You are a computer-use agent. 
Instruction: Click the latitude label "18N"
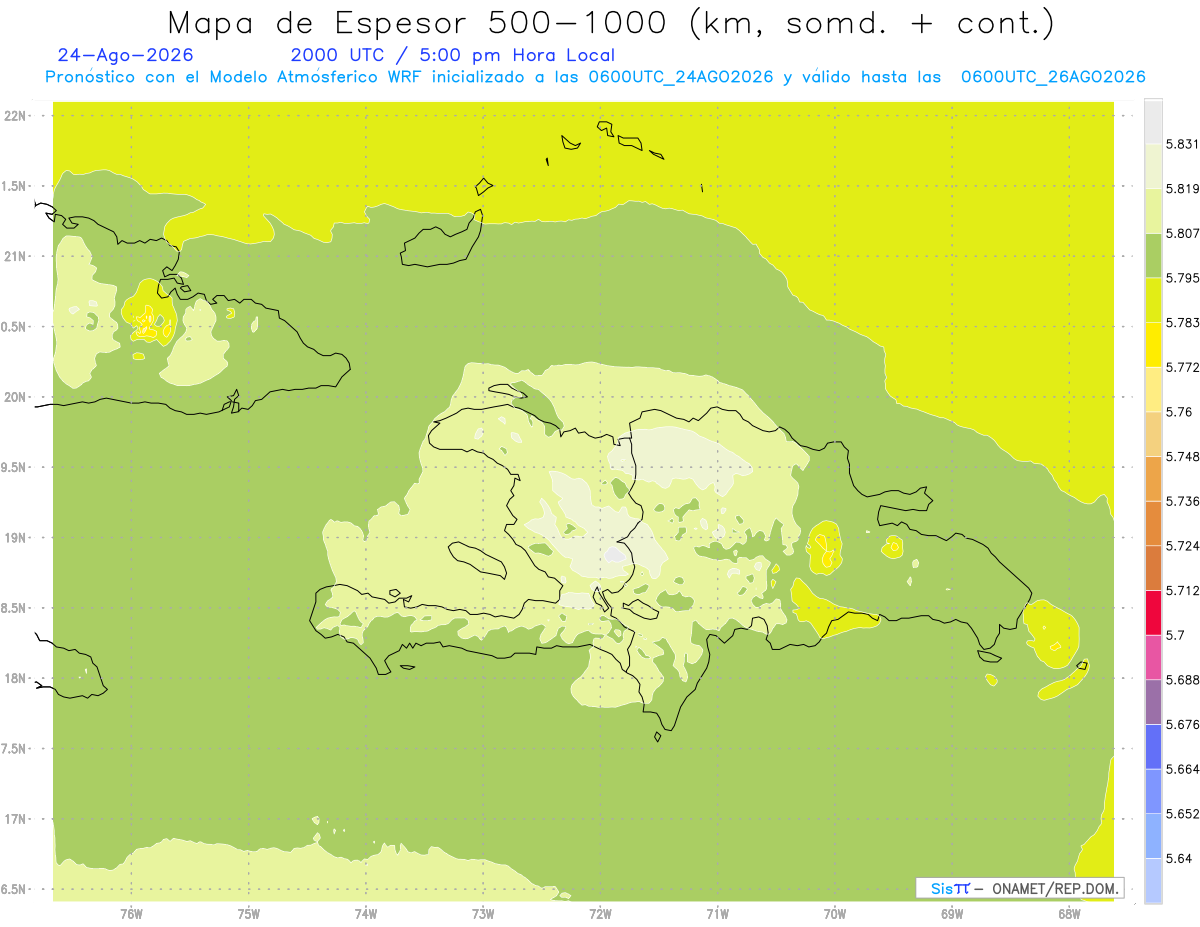(x=16, y=679)
